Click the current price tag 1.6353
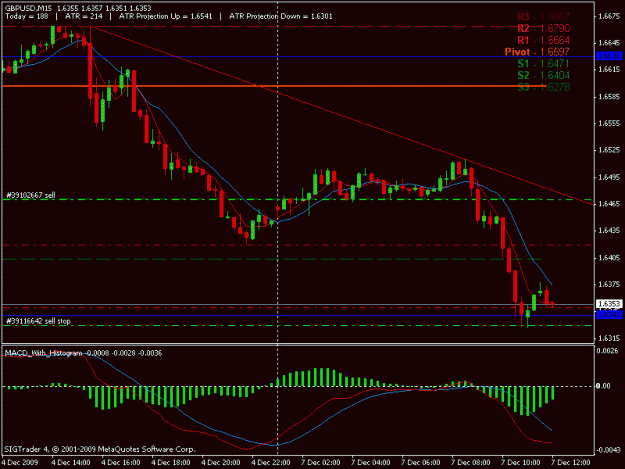Screen dimensions: 625x469 [609, 304]
